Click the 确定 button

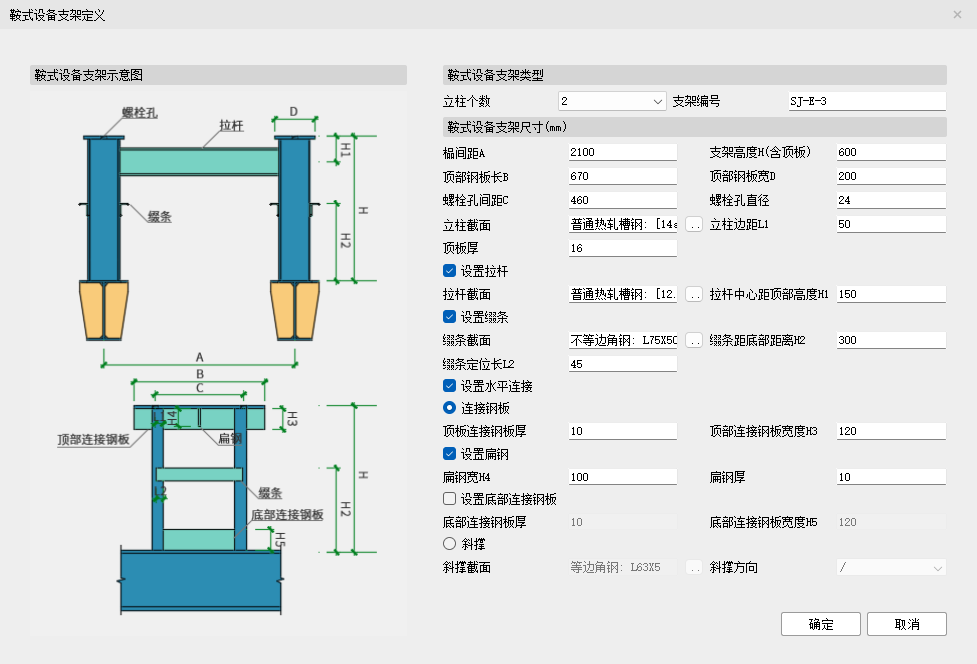click(820, 624)
